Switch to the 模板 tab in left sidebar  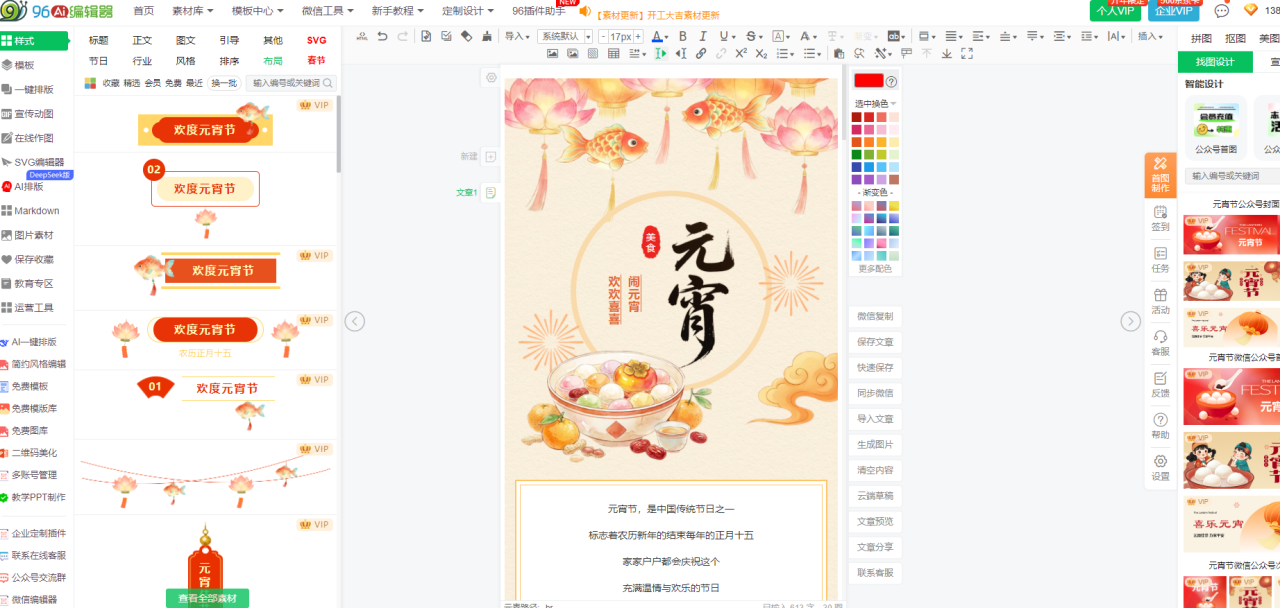coord(25,65)
